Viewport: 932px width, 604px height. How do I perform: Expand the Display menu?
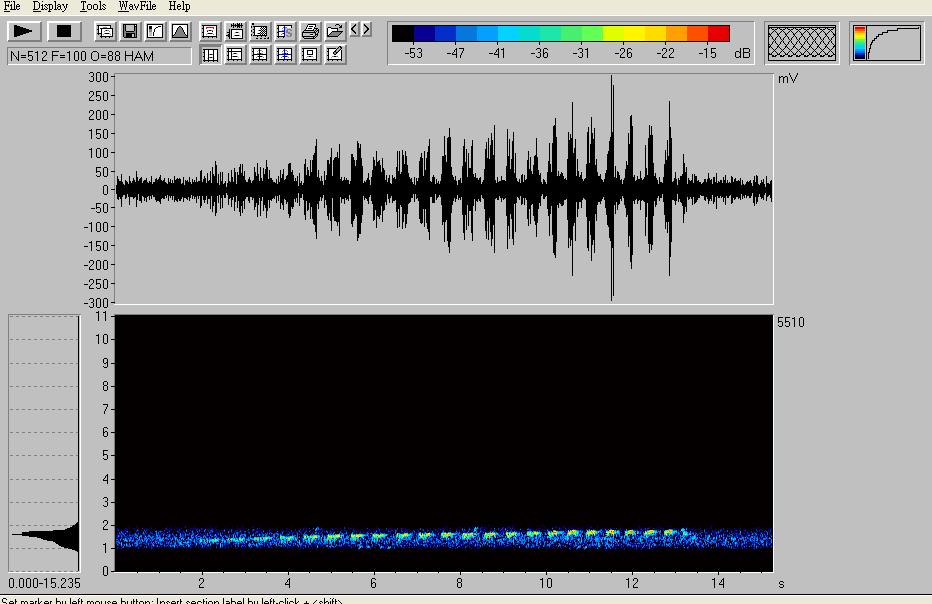click(x=50, y=6)
